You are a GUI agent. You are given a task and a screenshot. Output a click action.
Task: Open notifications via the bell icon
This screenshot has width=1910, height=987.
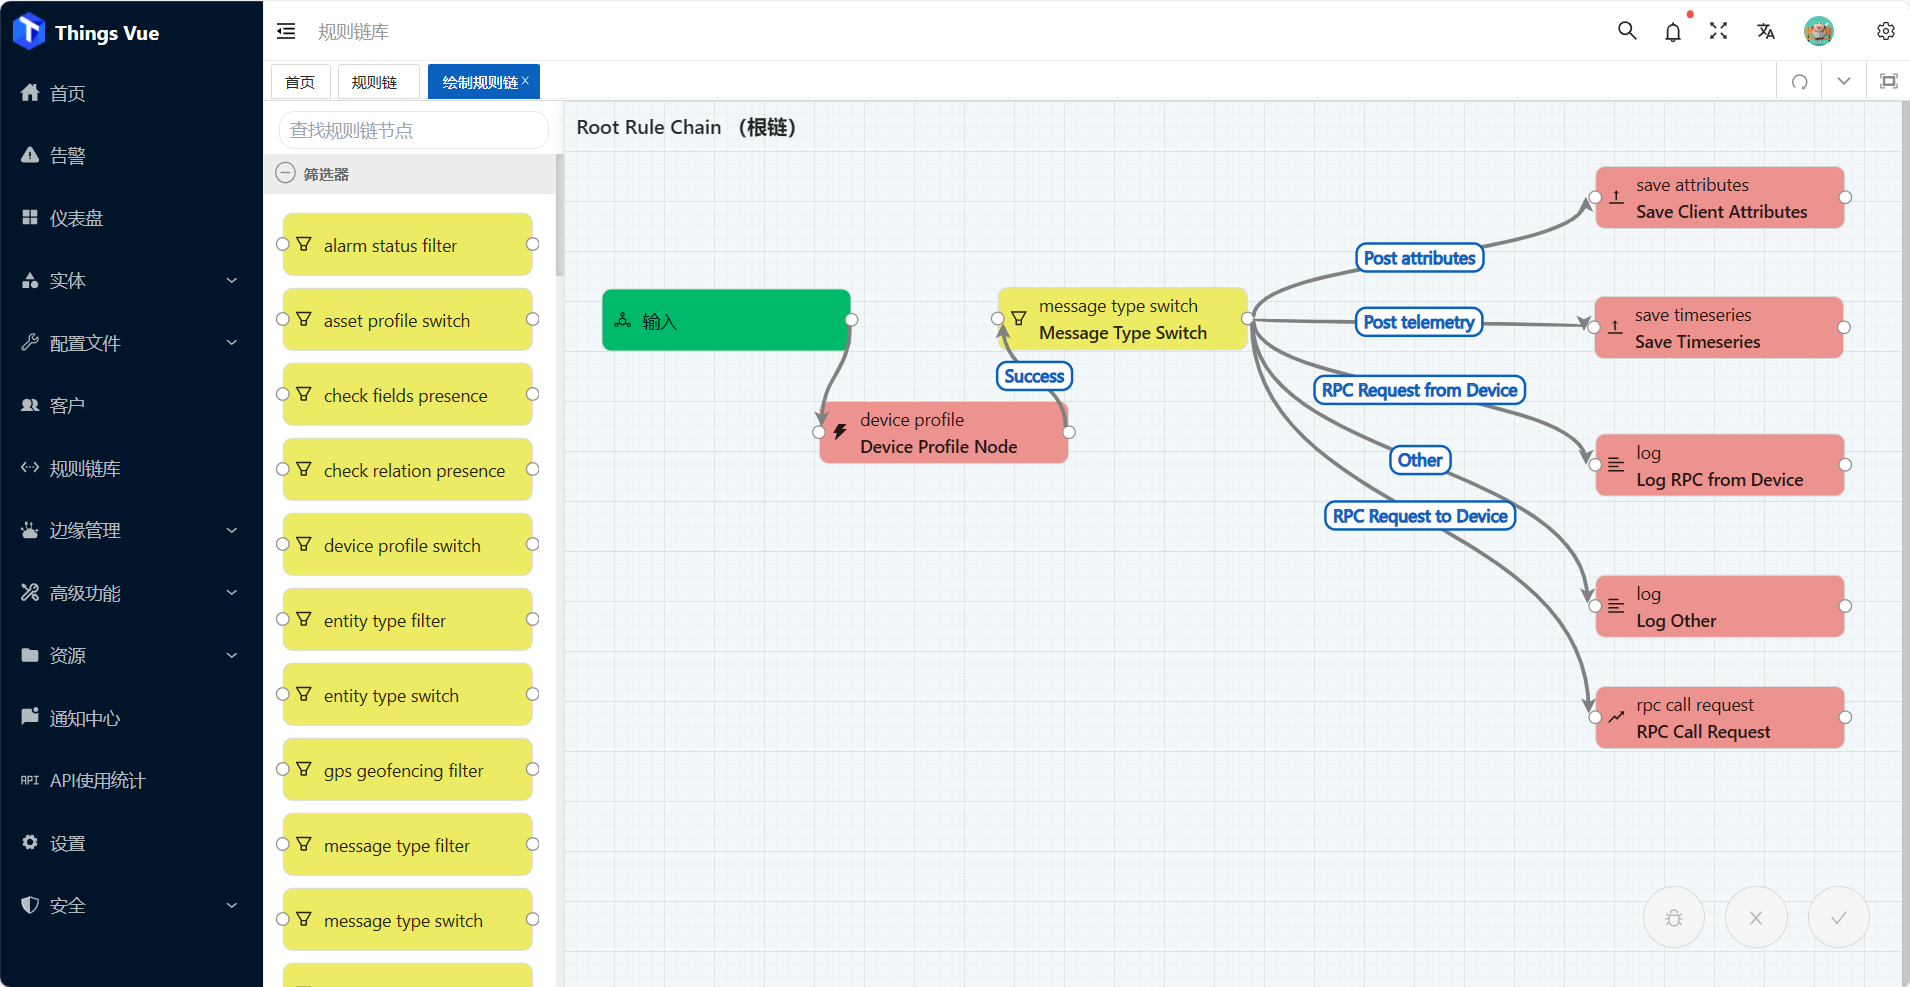coord(1671,31)
